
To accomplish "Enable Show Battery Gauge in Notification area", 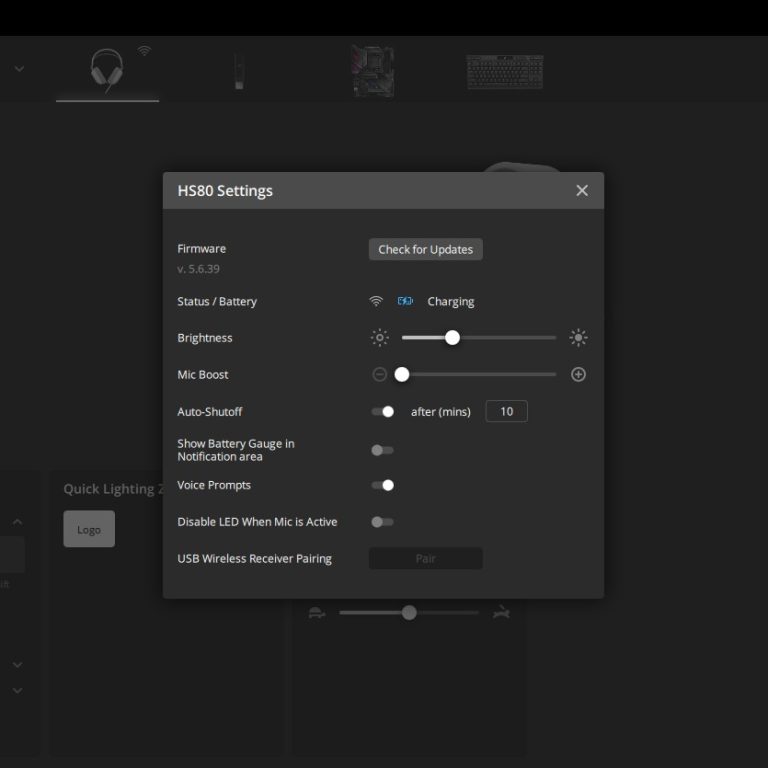I will pos(382,450).
